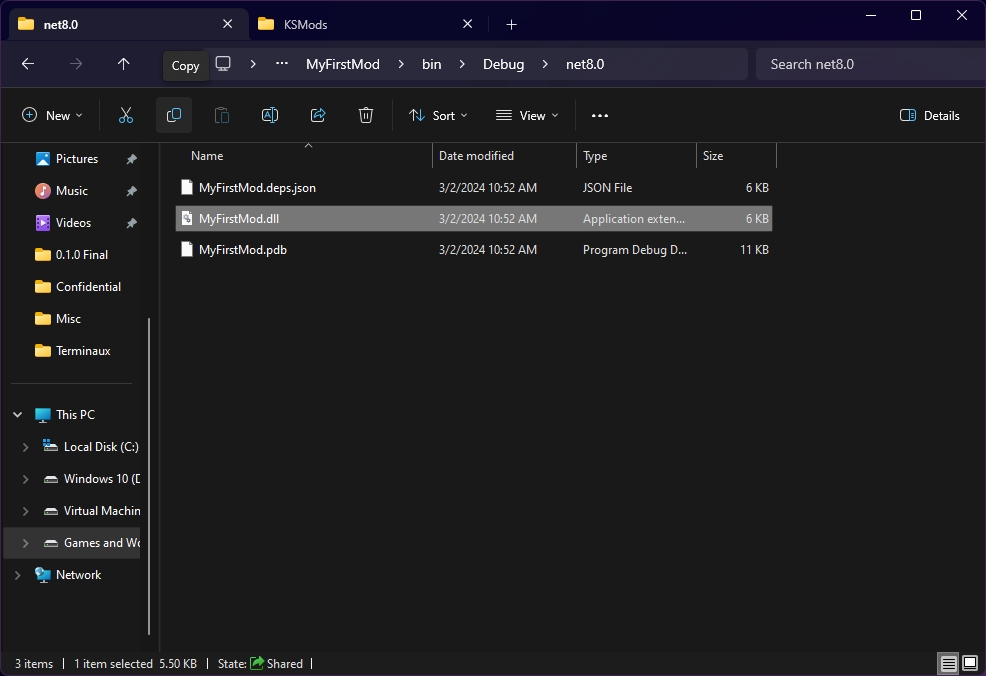Open the See more three-dots menu
The height and width of the screenshot is (676, 986).
(600, 116)
